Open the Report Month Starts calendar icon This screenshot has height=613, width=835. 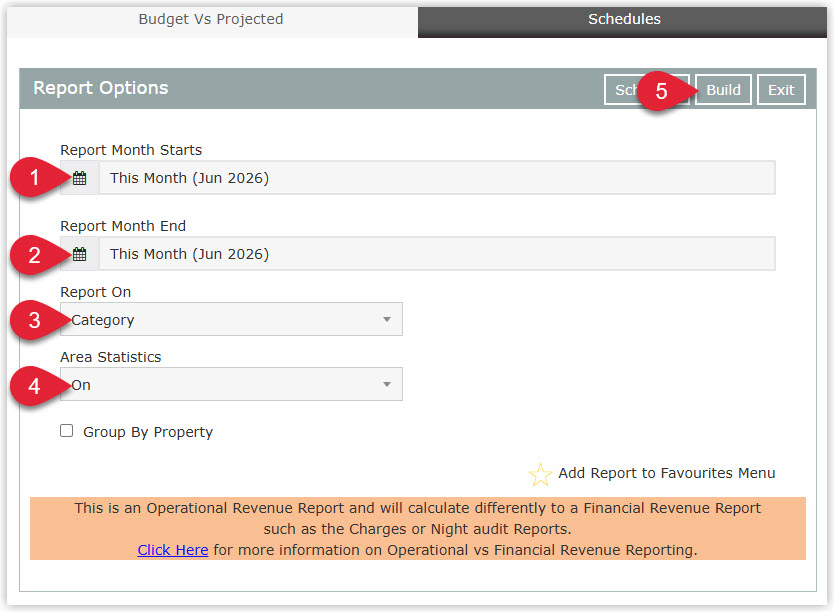[79, 178]
